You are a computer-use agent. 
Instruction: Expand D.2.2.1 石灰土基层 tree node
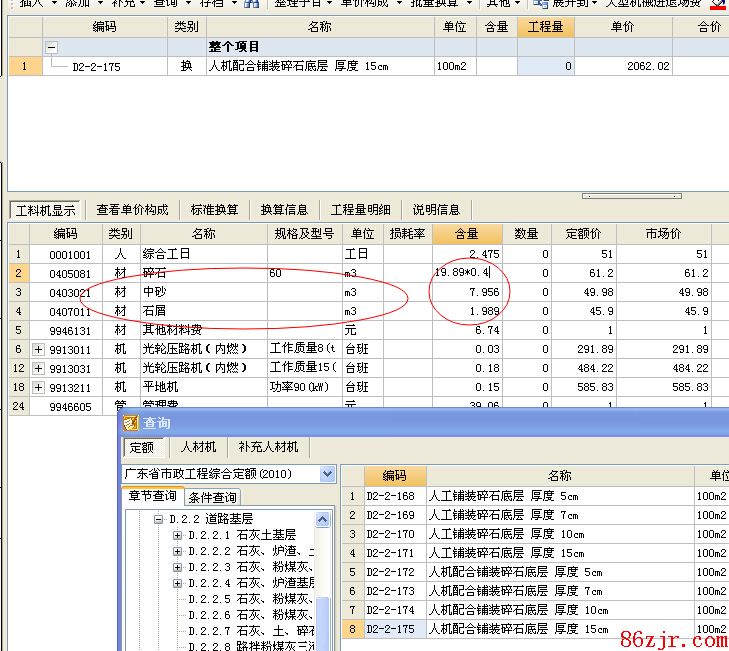tap(177, 535)
